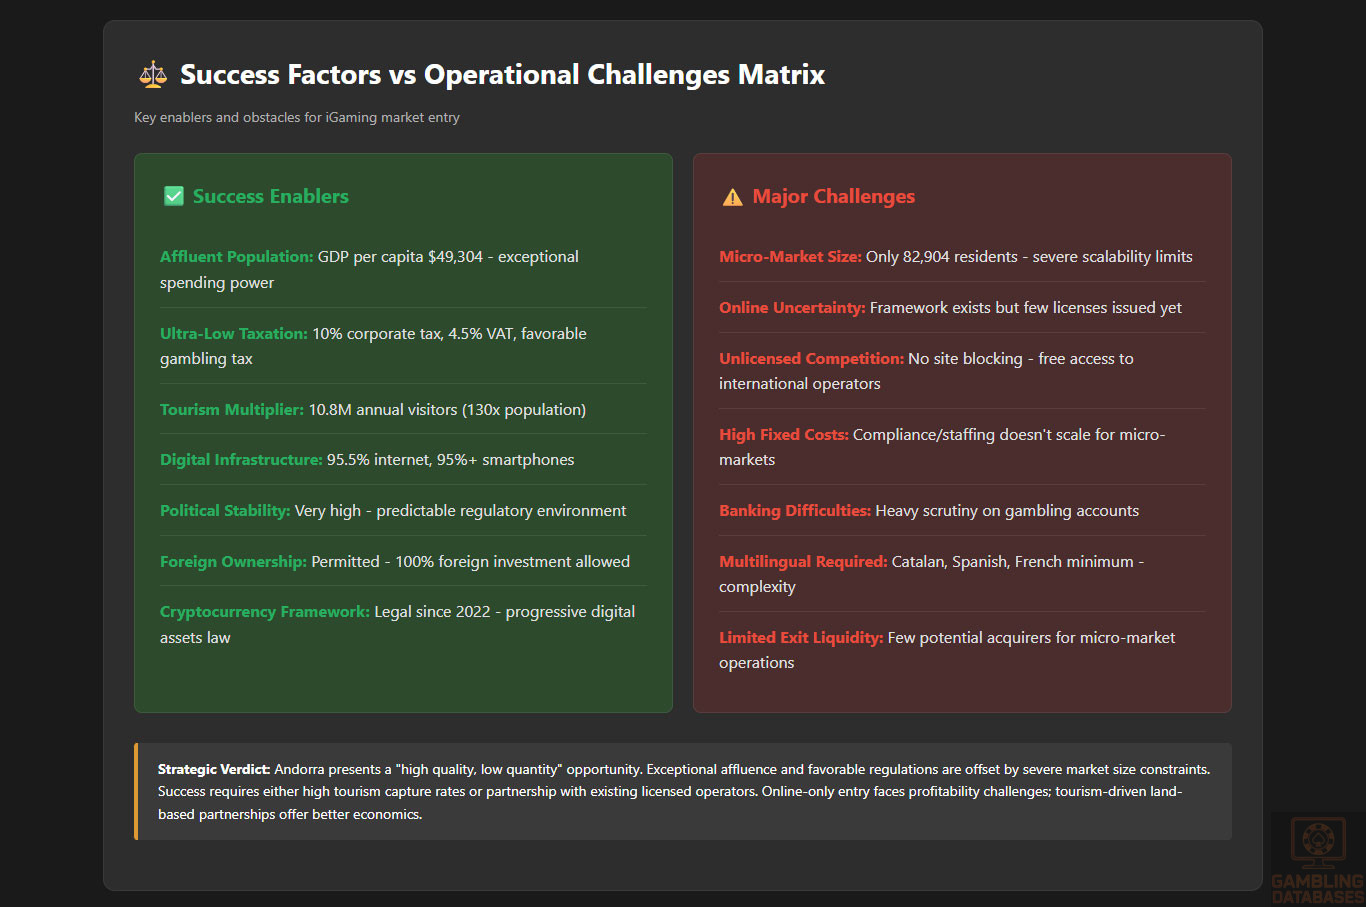Image resolution: width=1366 pixels, height=907 pixels.
Task: Select the Success Enablers heading
Action: point(270,196)
